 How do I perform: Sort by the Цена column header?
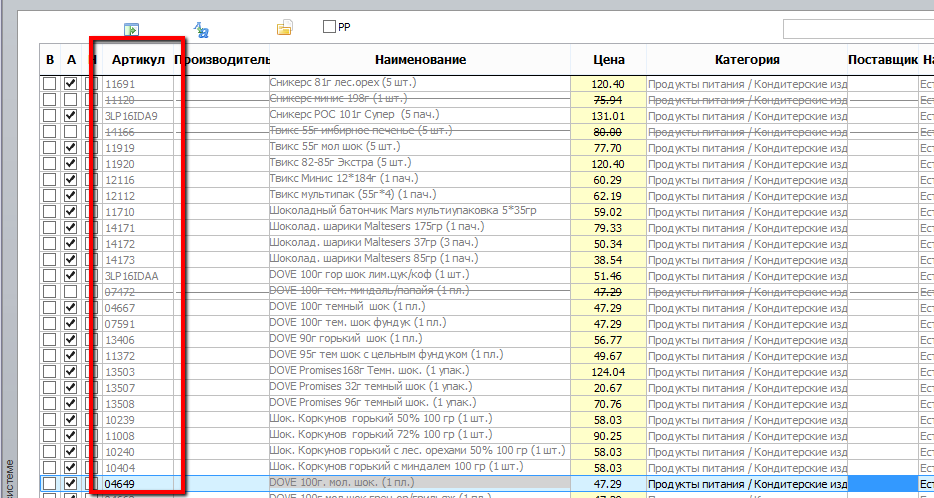click(x=609, y=60)
